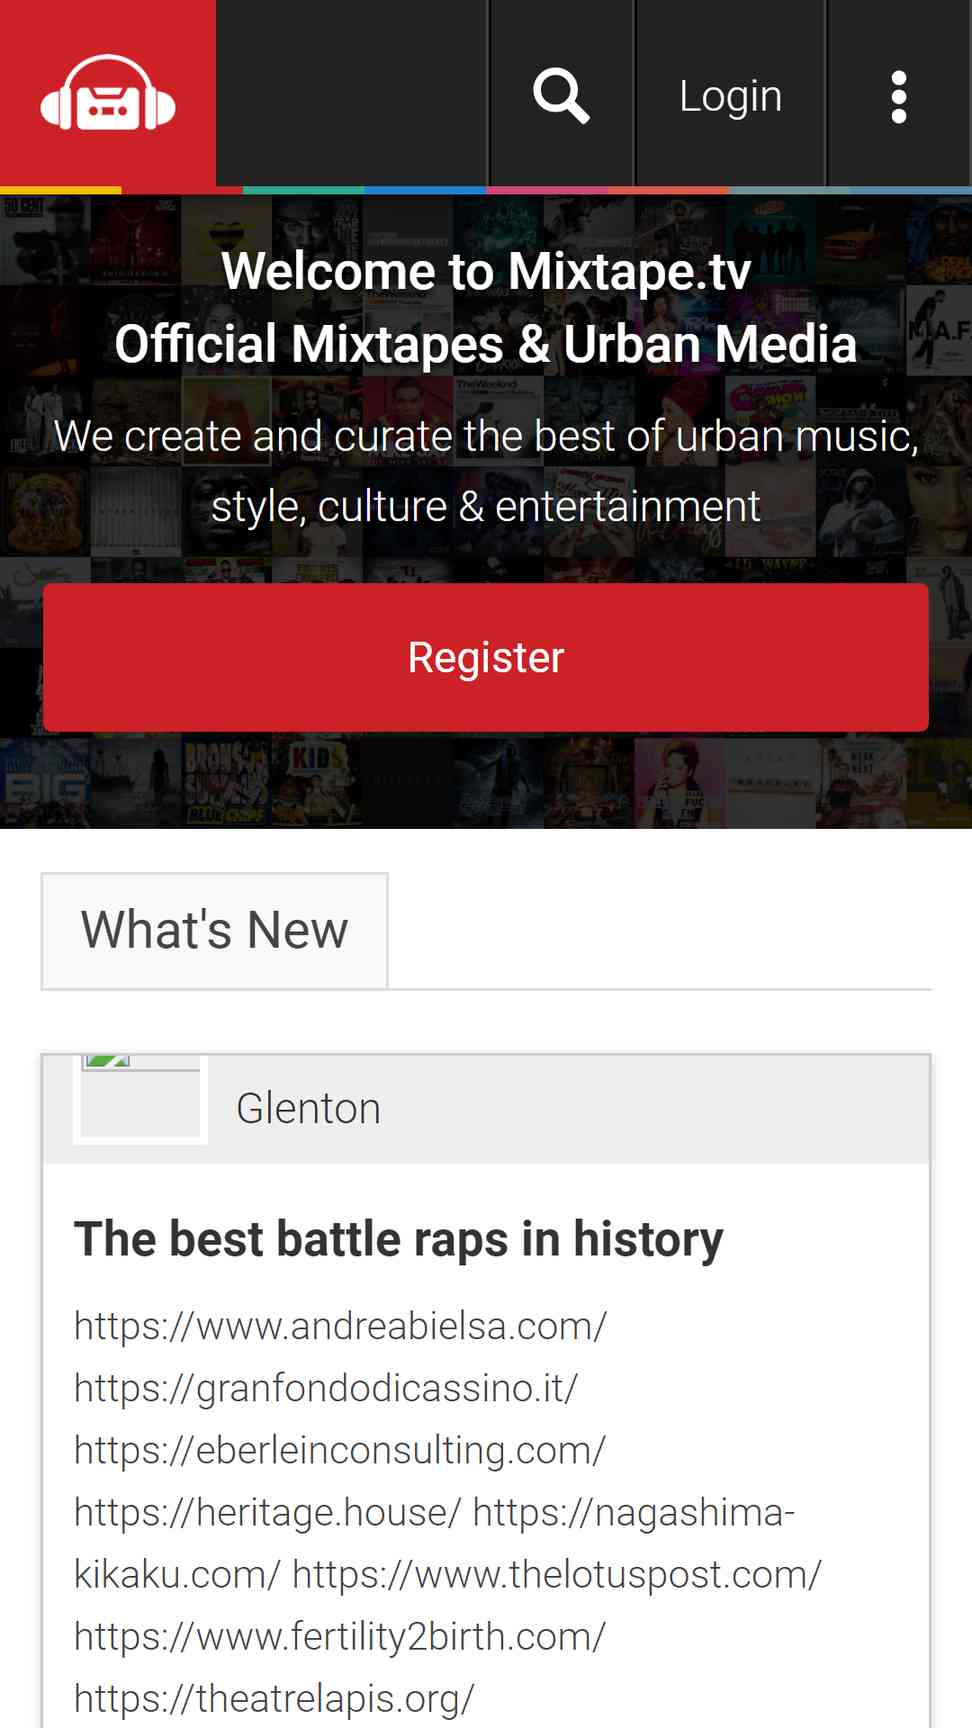Open search with the magnifier icon
The height and width of the screenshot is (1728, 972).
[x=561, y=96]
